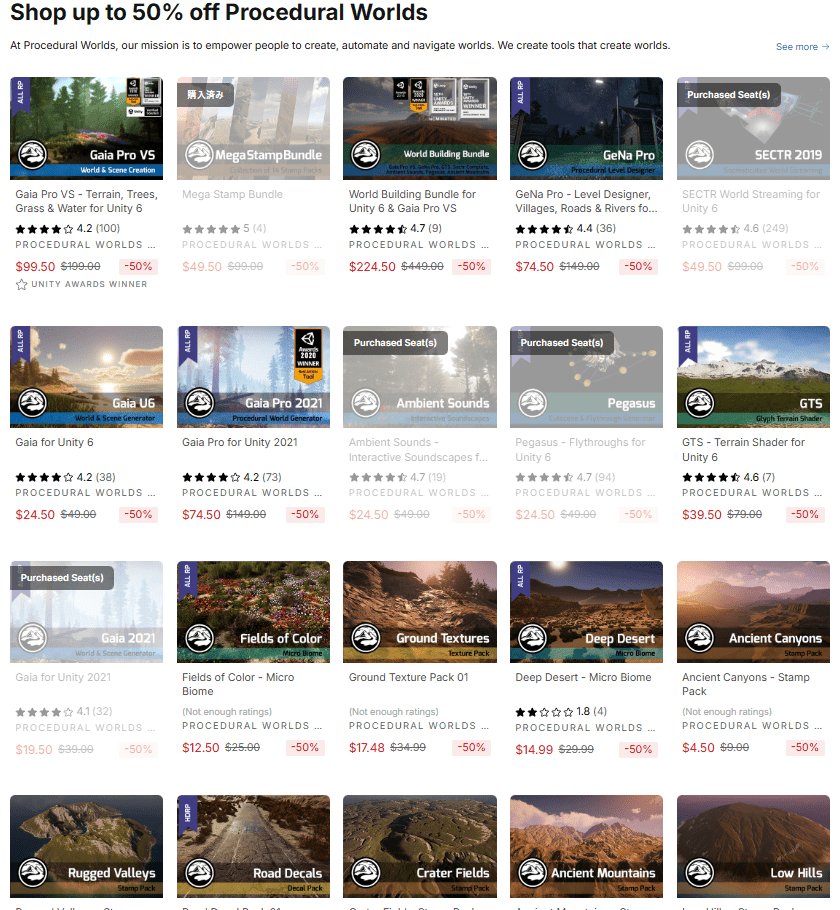Click SECTR World Streaming title

pos(751,201)
